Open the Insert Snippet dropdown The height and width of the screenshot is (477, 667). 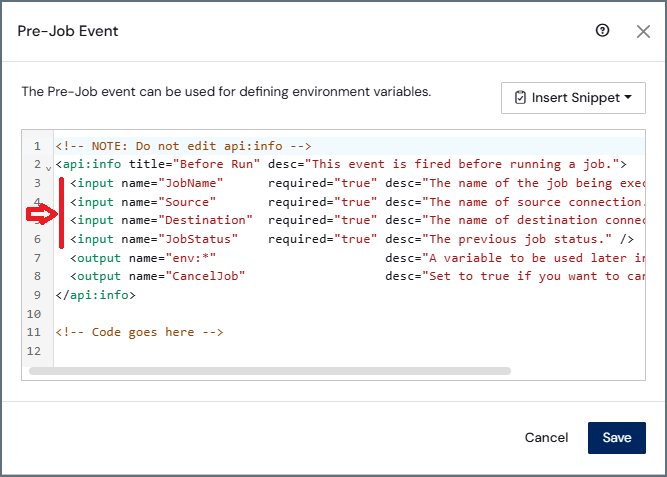pos(573,98)
